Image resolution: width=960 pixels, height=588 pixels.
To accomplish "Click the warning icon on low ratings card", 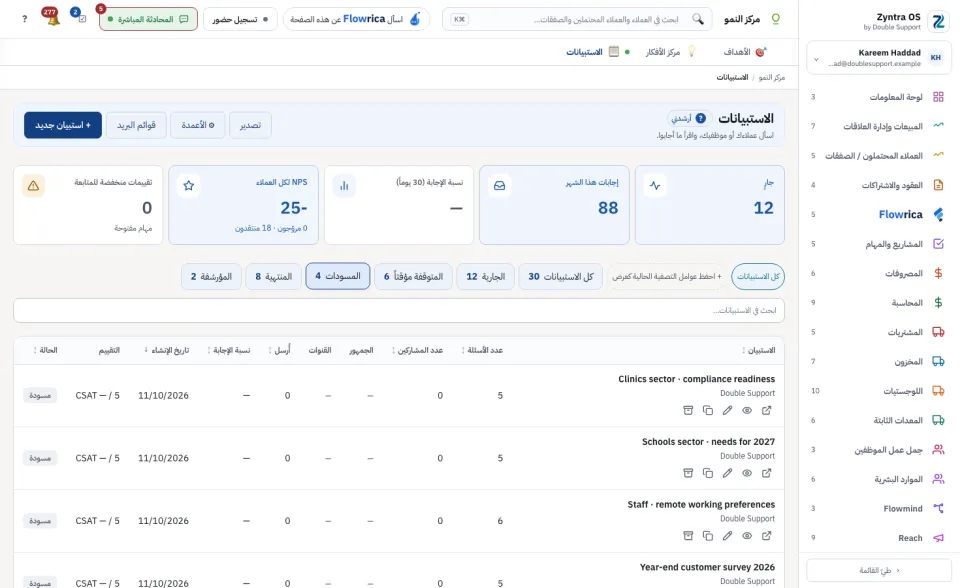I will coord(33,186).
